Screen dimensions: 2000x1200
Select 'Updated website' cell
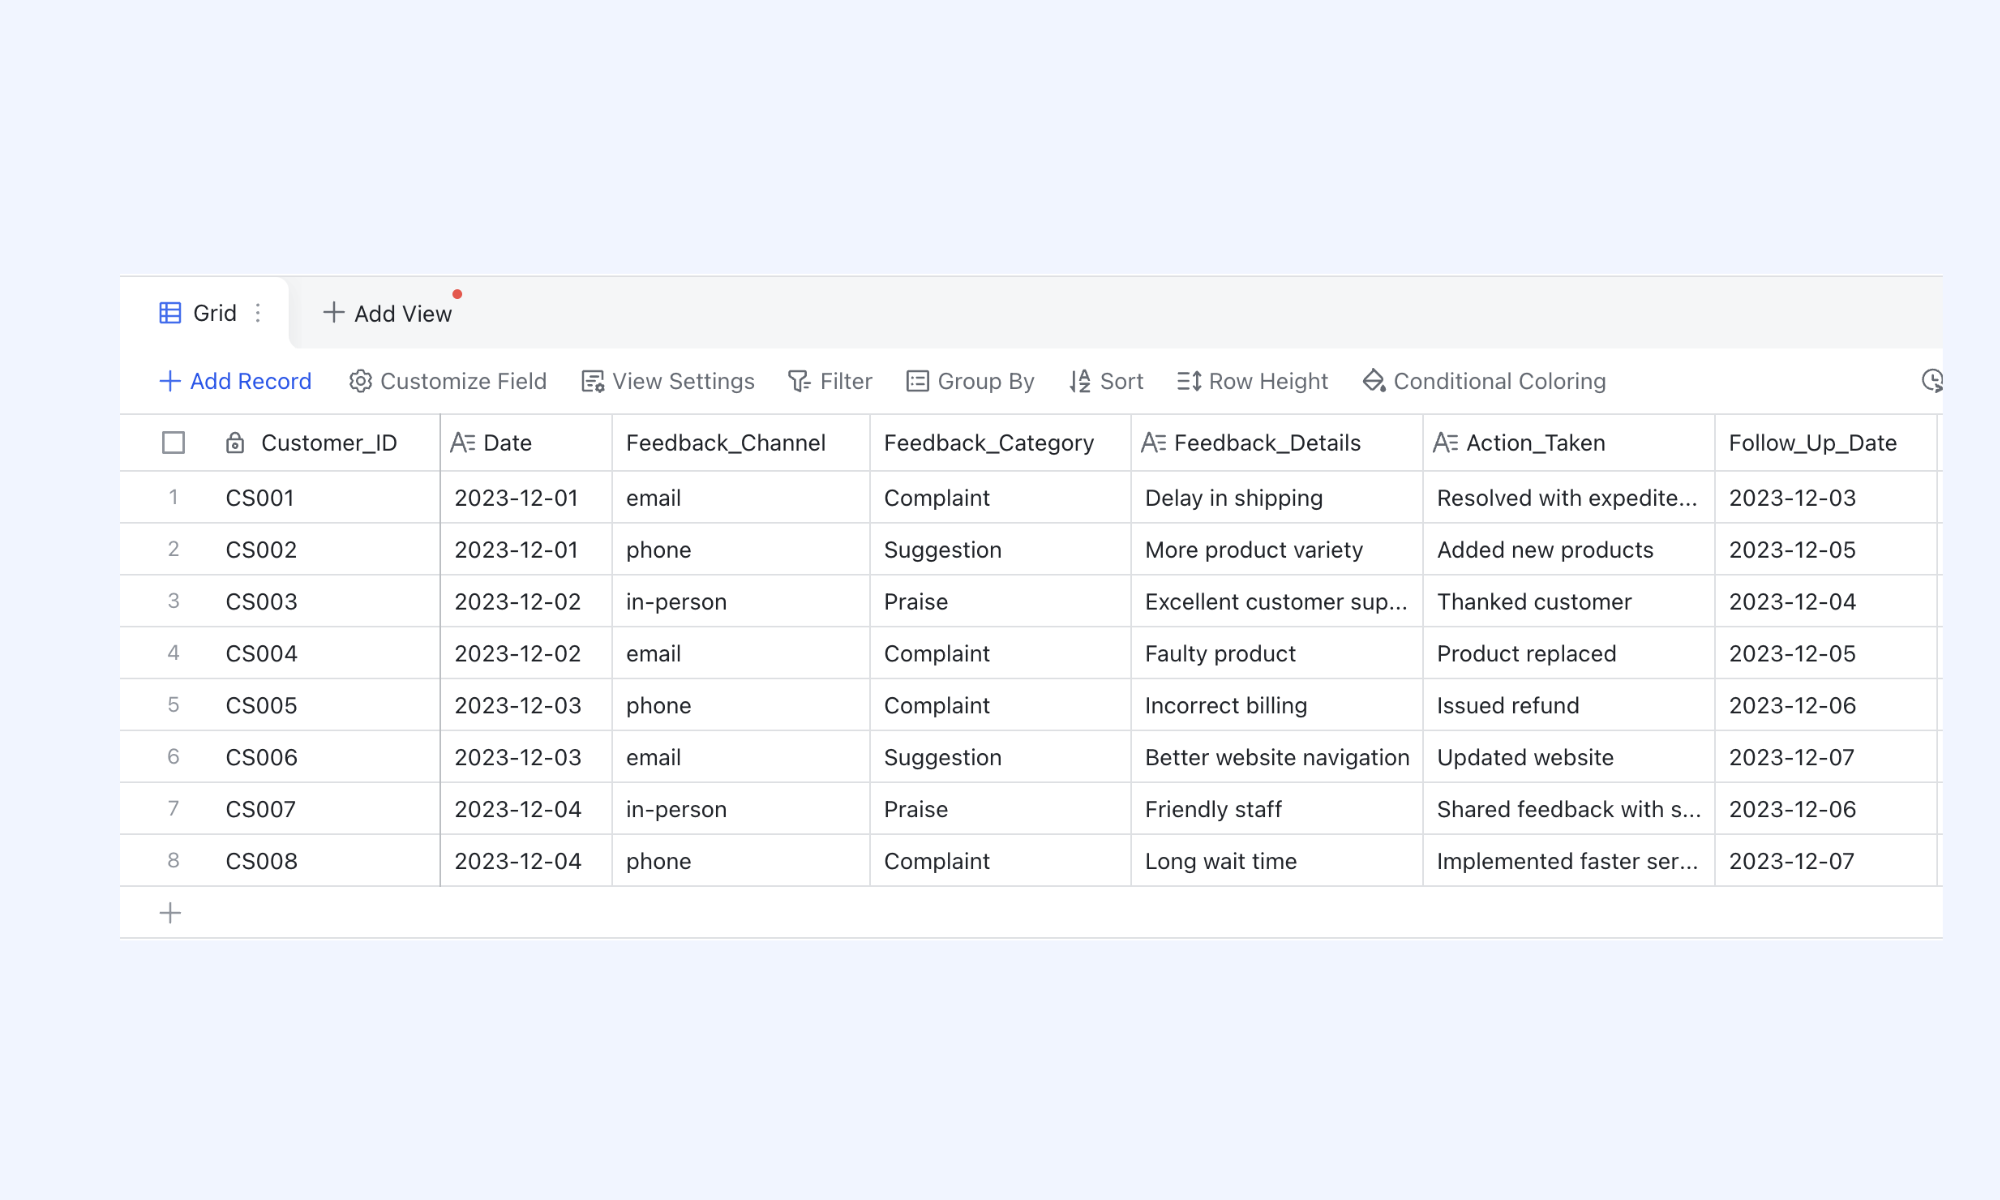[1569, 757]
